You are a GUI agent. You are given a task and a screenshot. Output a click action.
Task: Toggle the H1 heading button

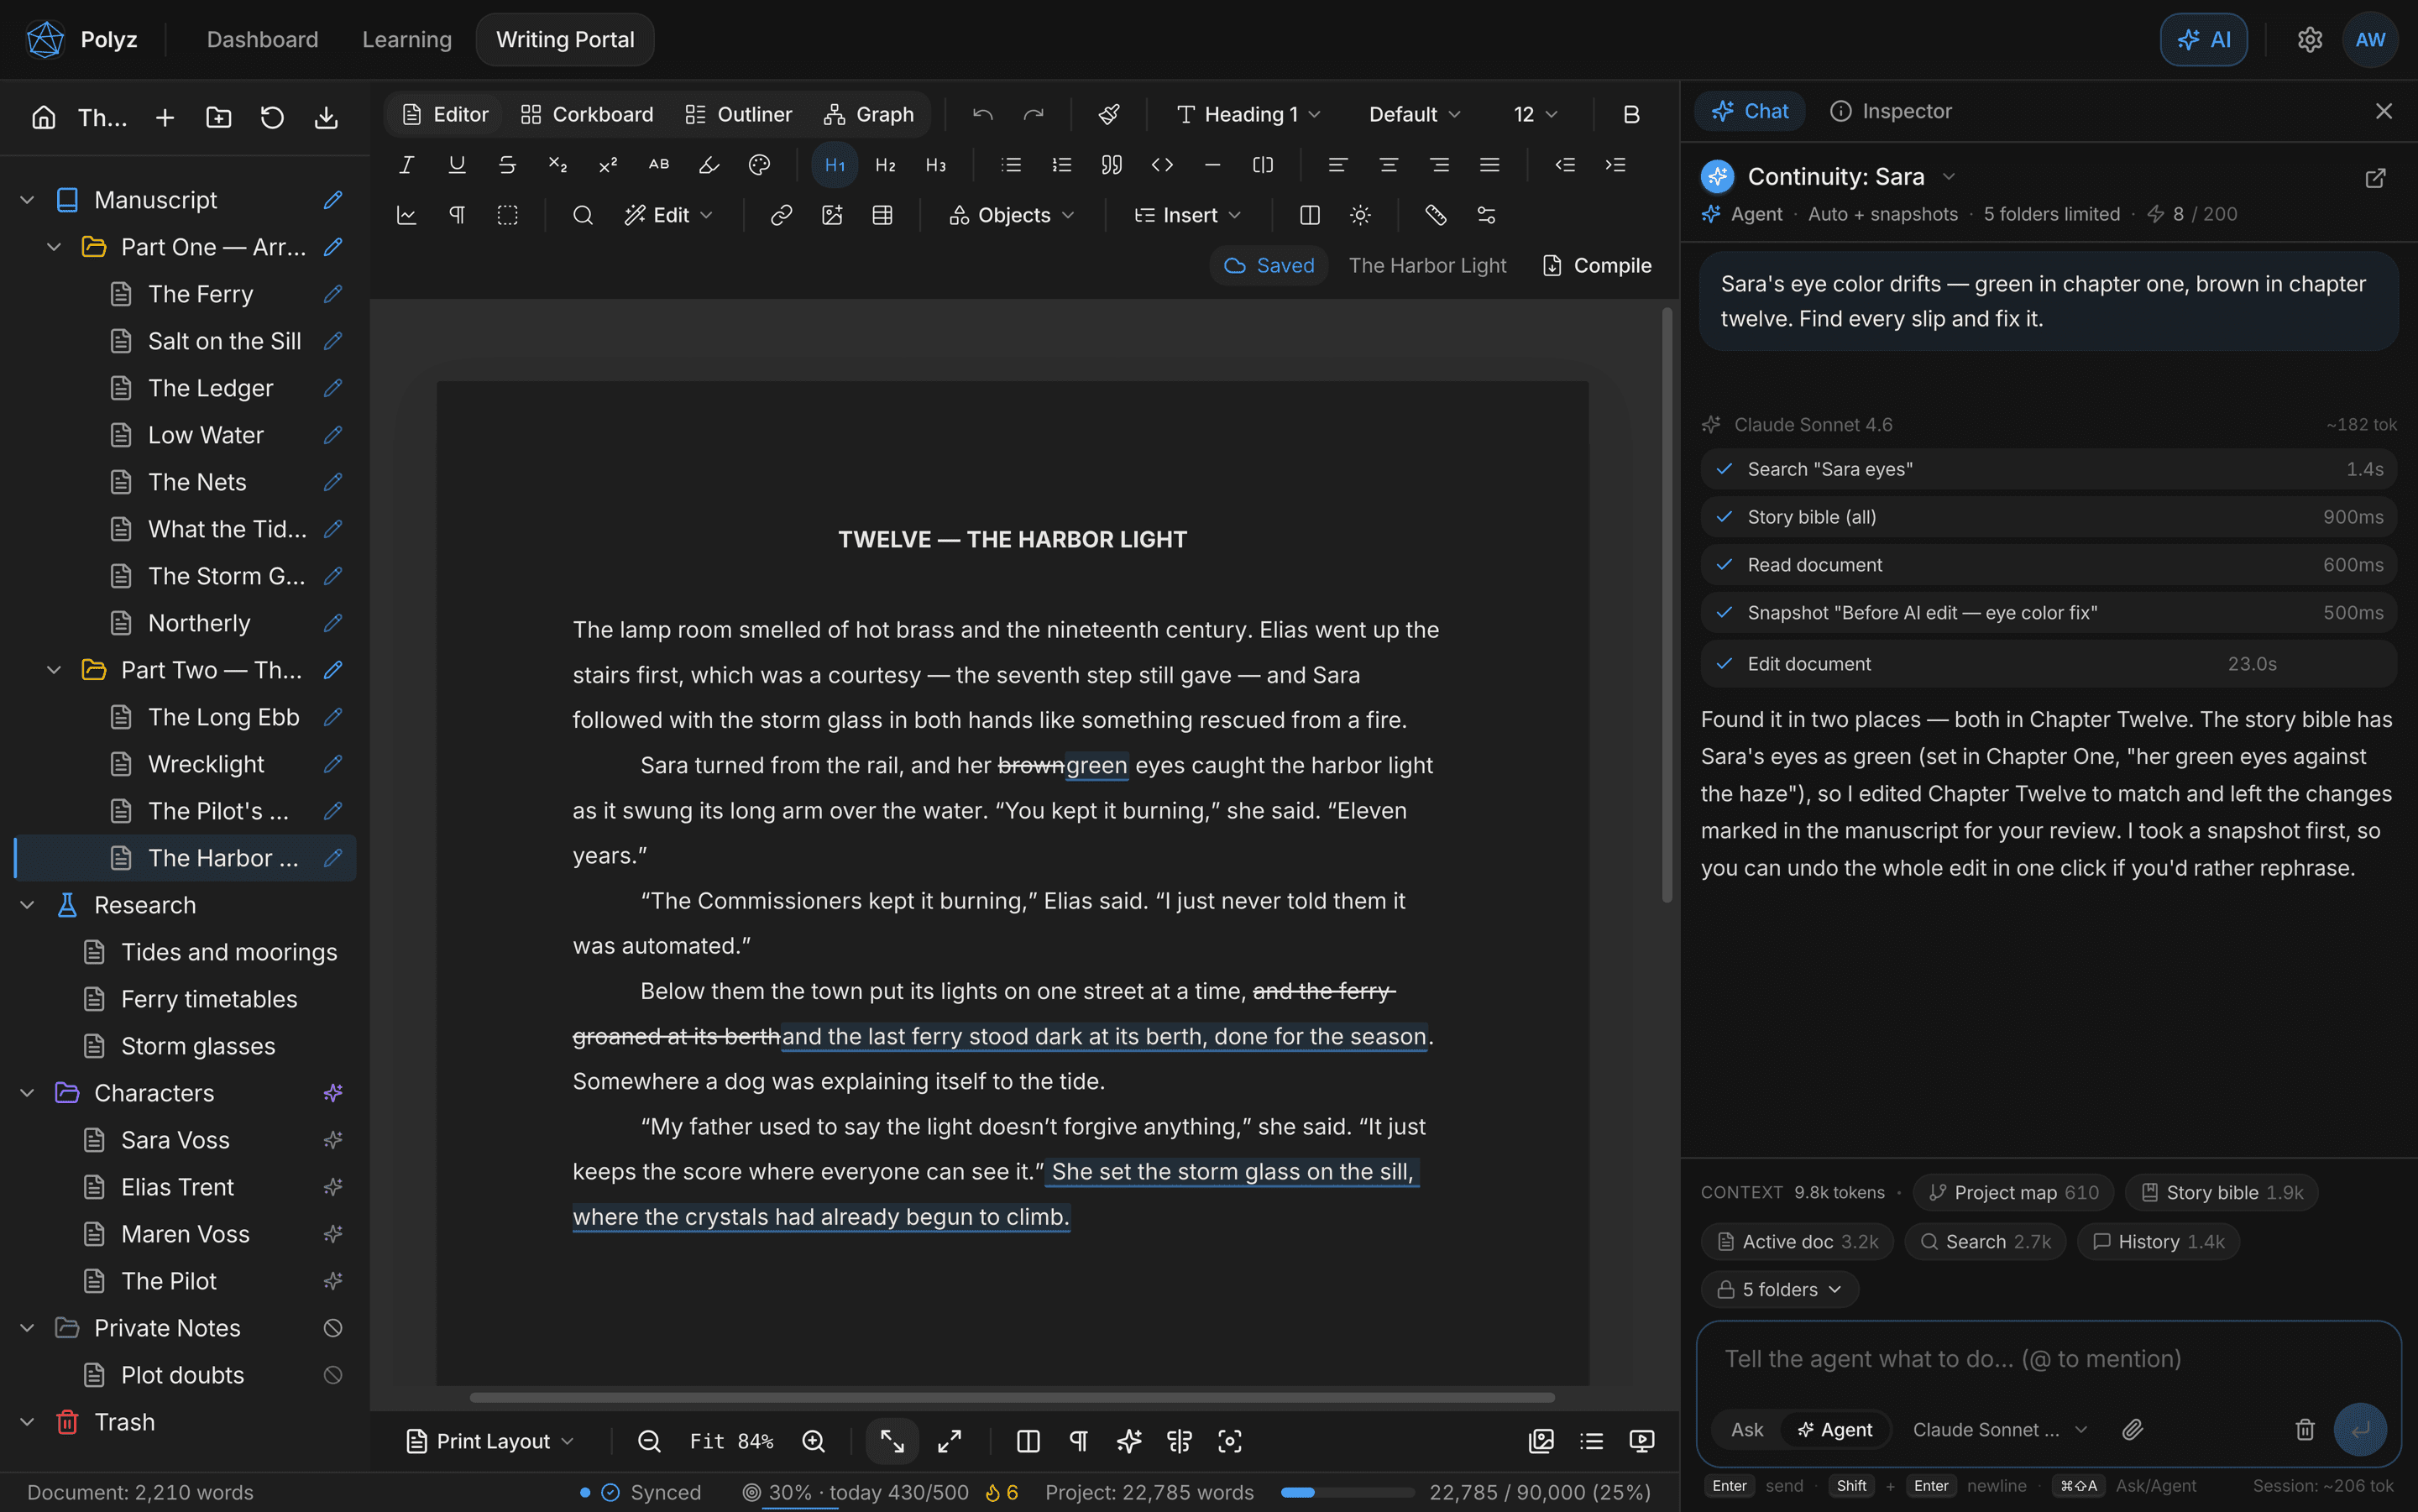(x=835, y=165)
